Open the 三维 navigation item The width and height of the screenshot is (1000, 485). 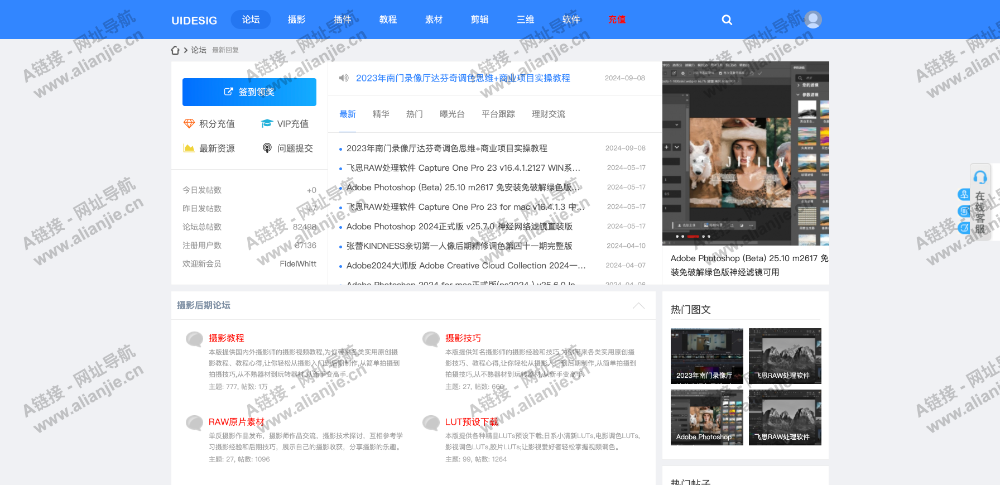click(526, 20)
